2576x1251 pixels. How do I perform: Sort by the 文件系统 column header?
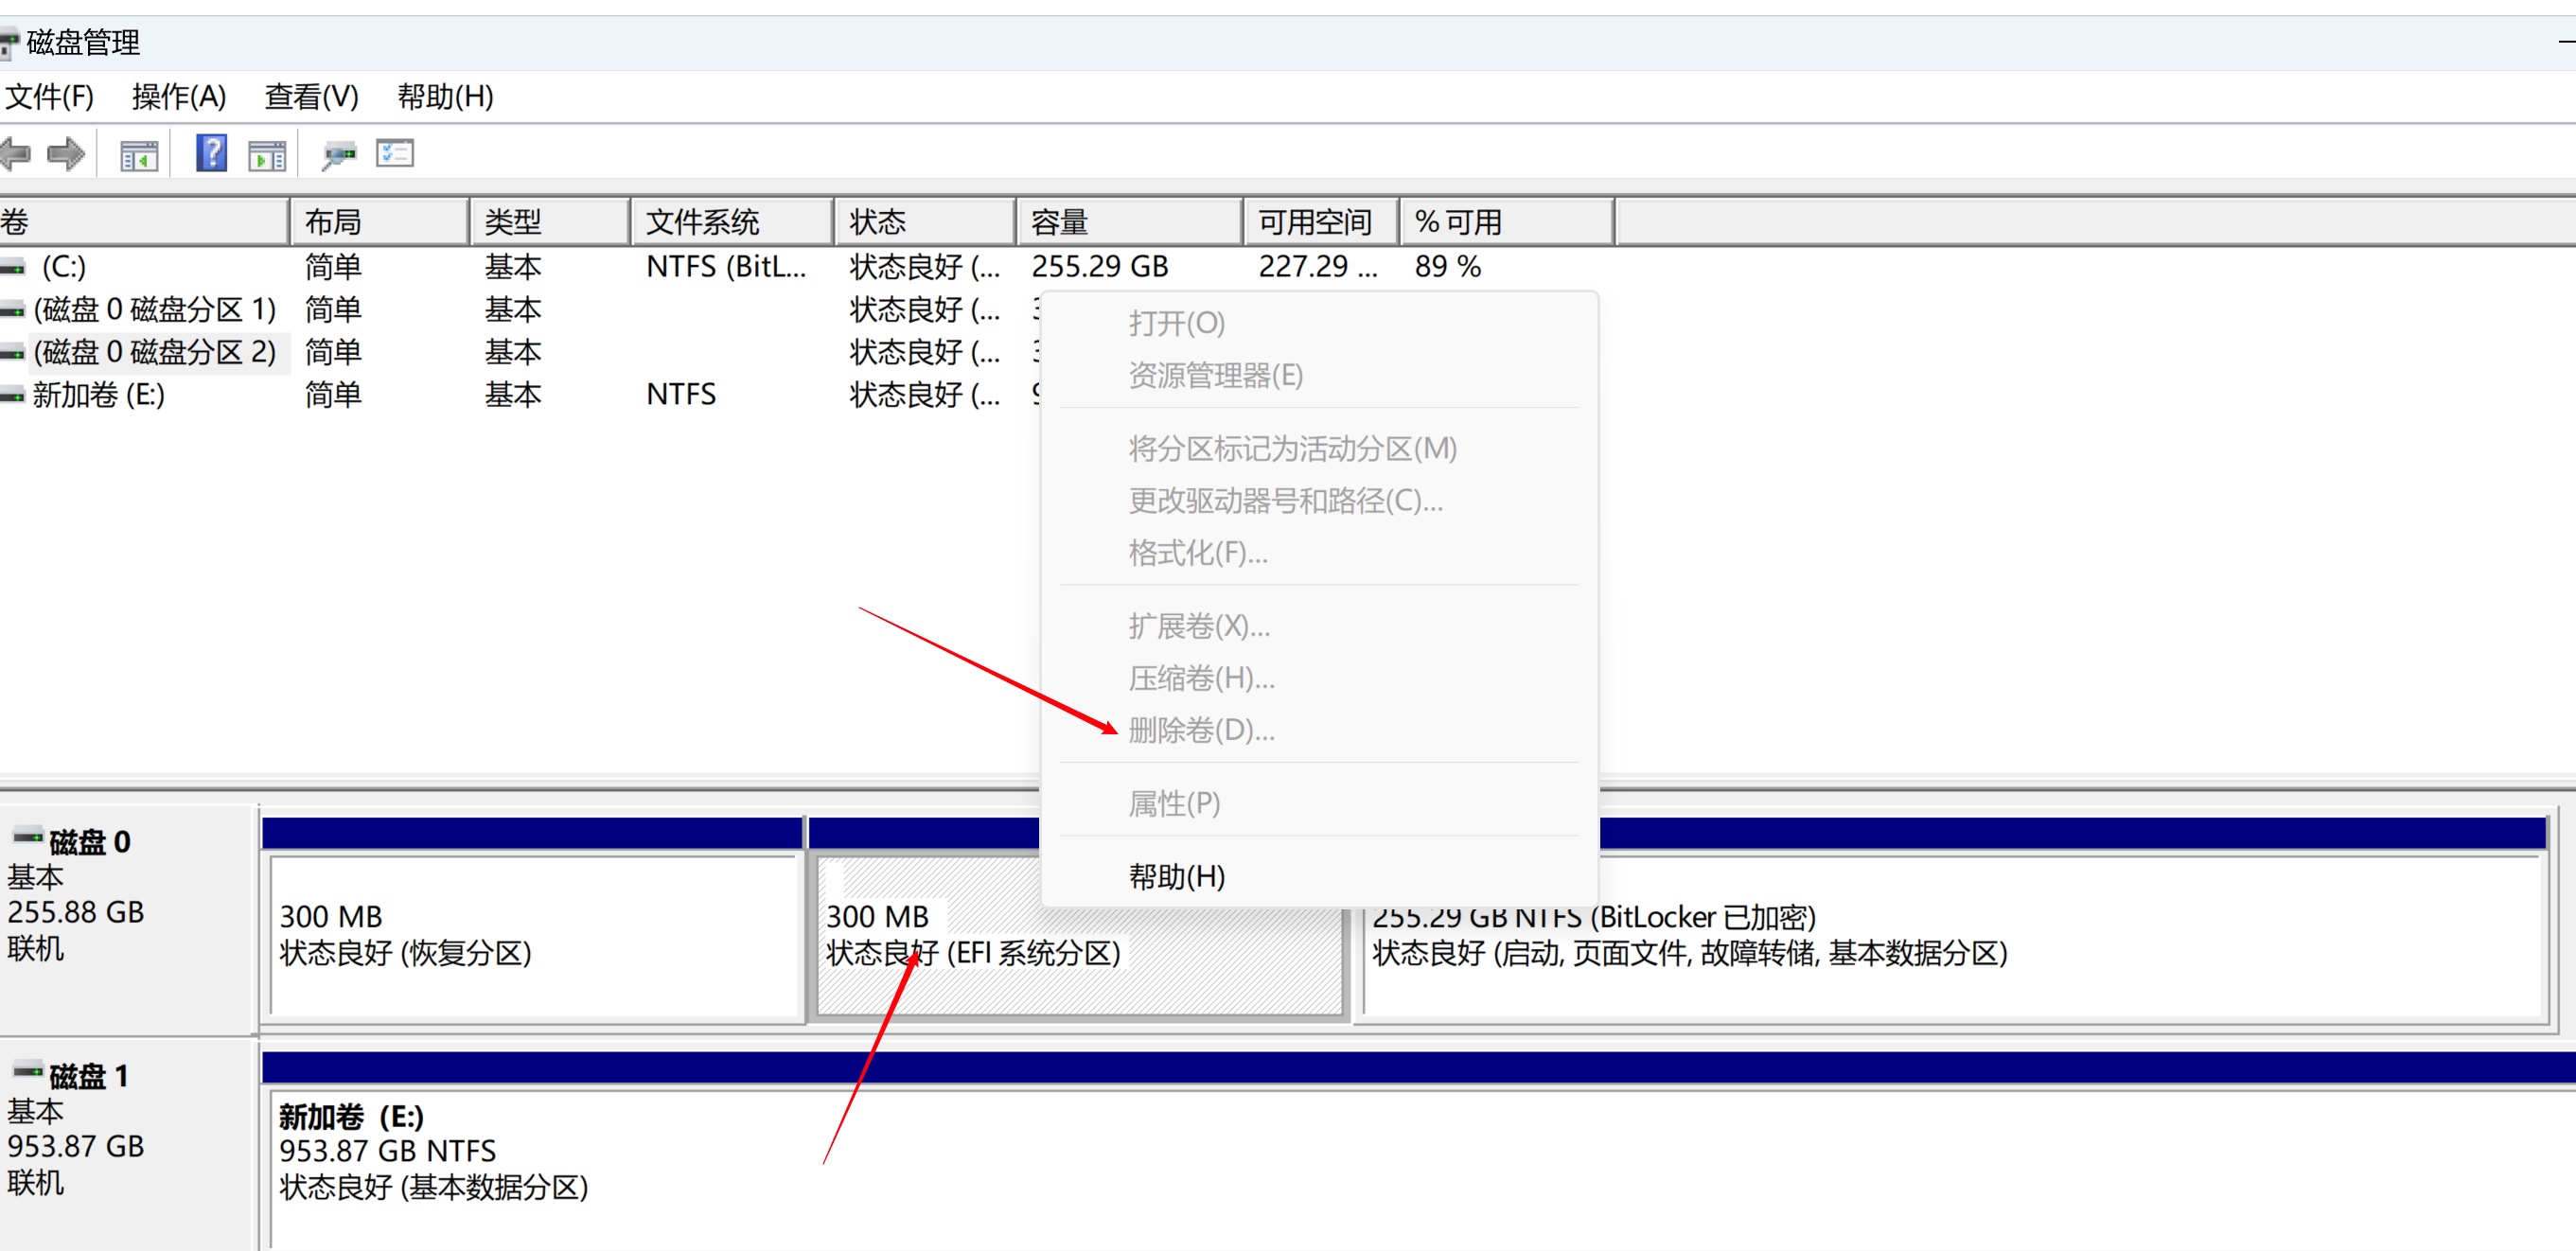coord(733,222)
